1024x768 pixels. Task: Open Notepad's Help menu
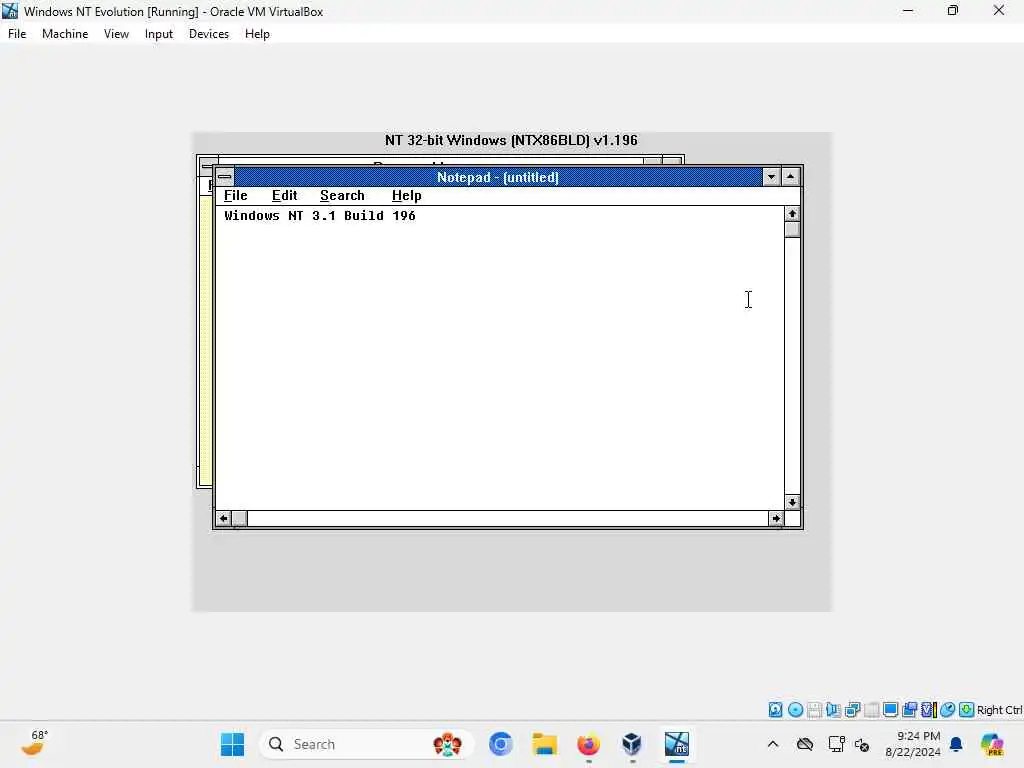(406, 196)
